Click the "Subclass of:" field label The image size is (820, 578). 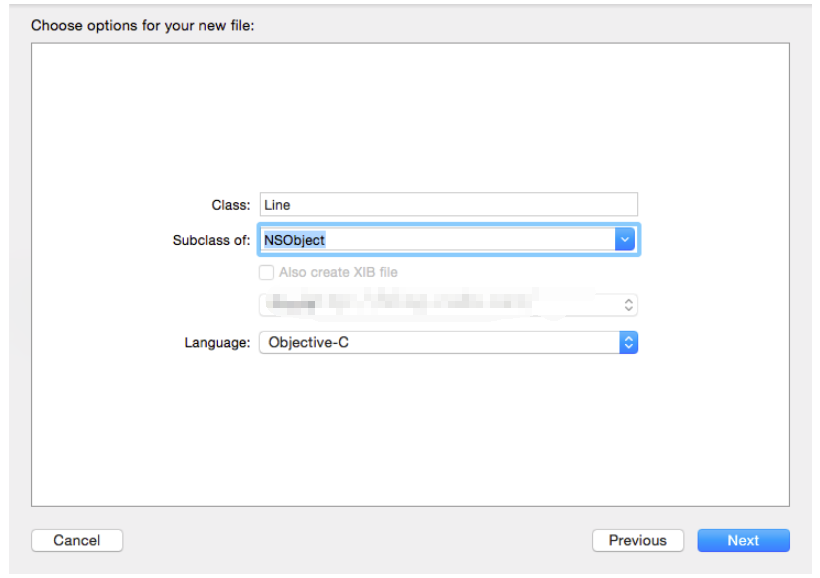211,240
